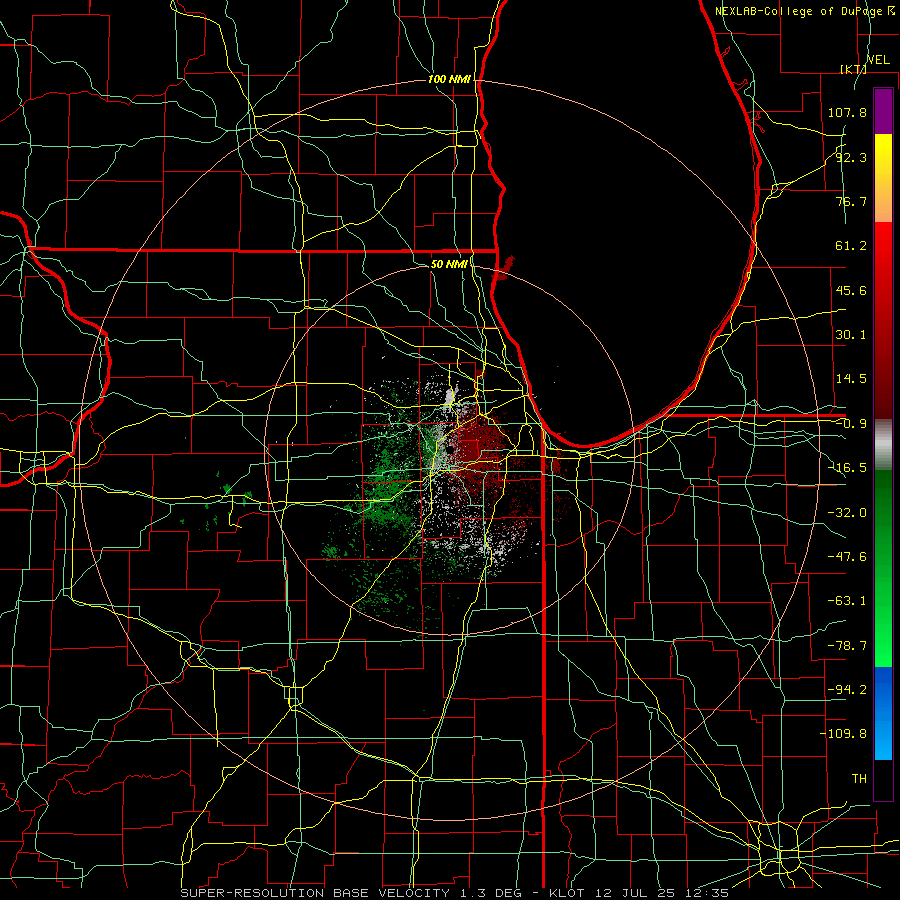Click the TH threshold label in legend

[x=859, y=778]
